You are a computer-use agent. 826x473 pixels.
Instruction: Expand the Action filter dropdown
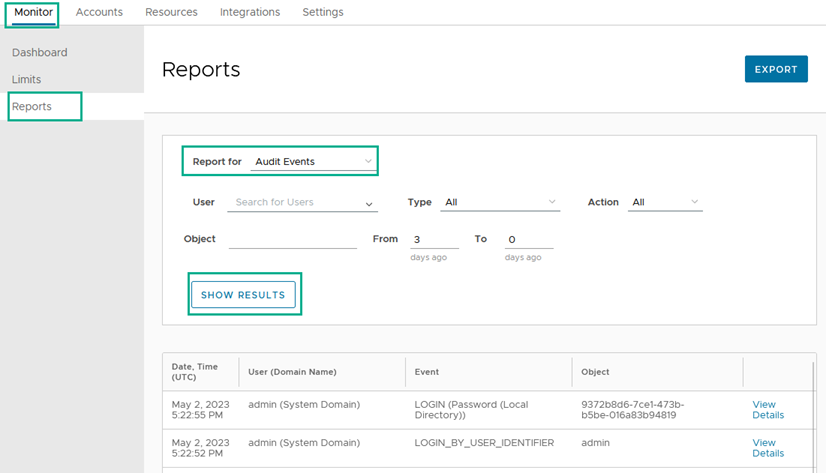coord(665,202)
